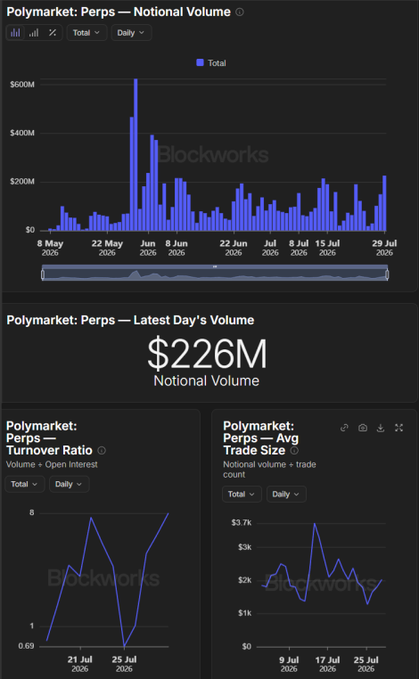Click info icon next to Avg Trade Size
Viewport: 419px width, 679px height.
tap(294, 450)
